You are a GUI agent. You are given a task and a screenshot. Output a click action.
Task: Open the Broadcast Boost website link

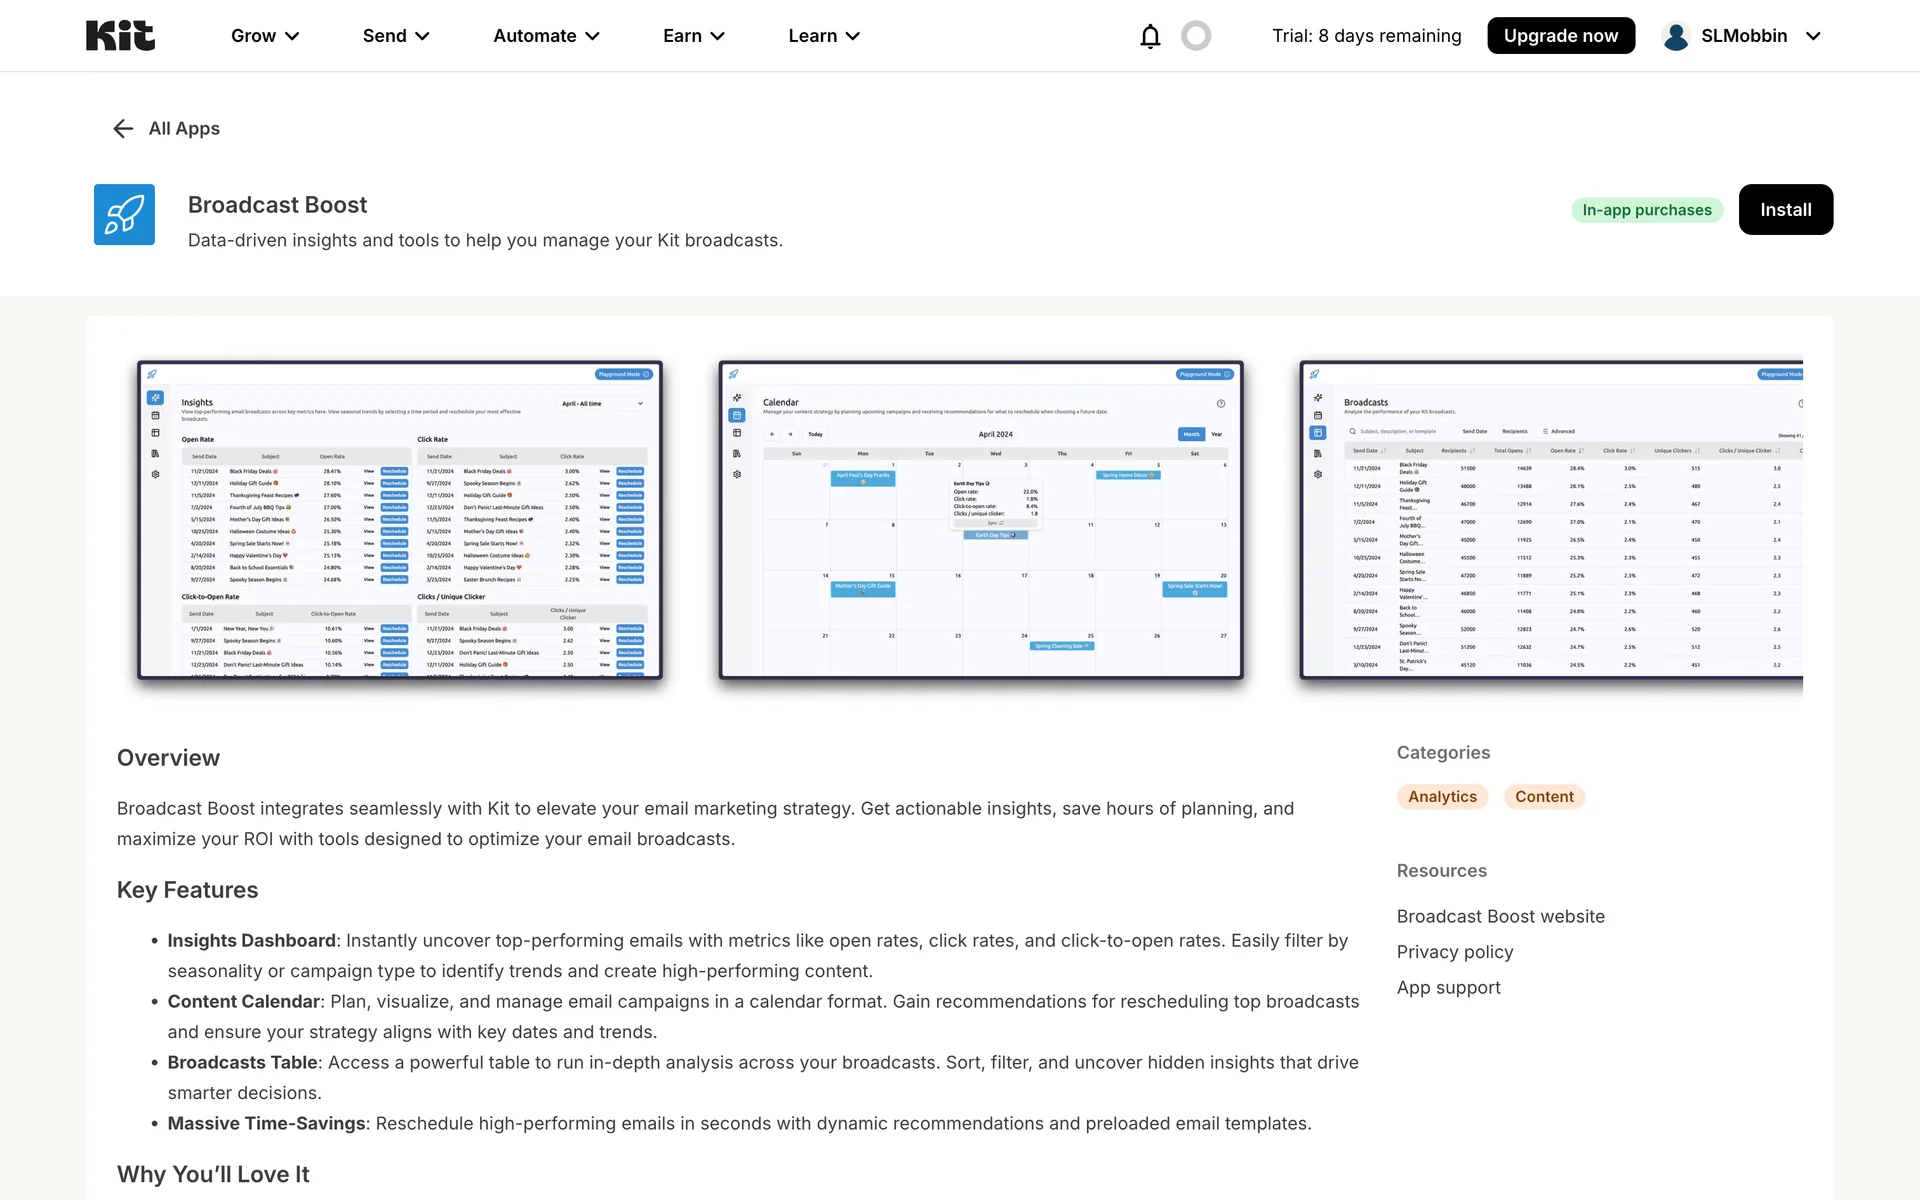tap(1500, 916)
